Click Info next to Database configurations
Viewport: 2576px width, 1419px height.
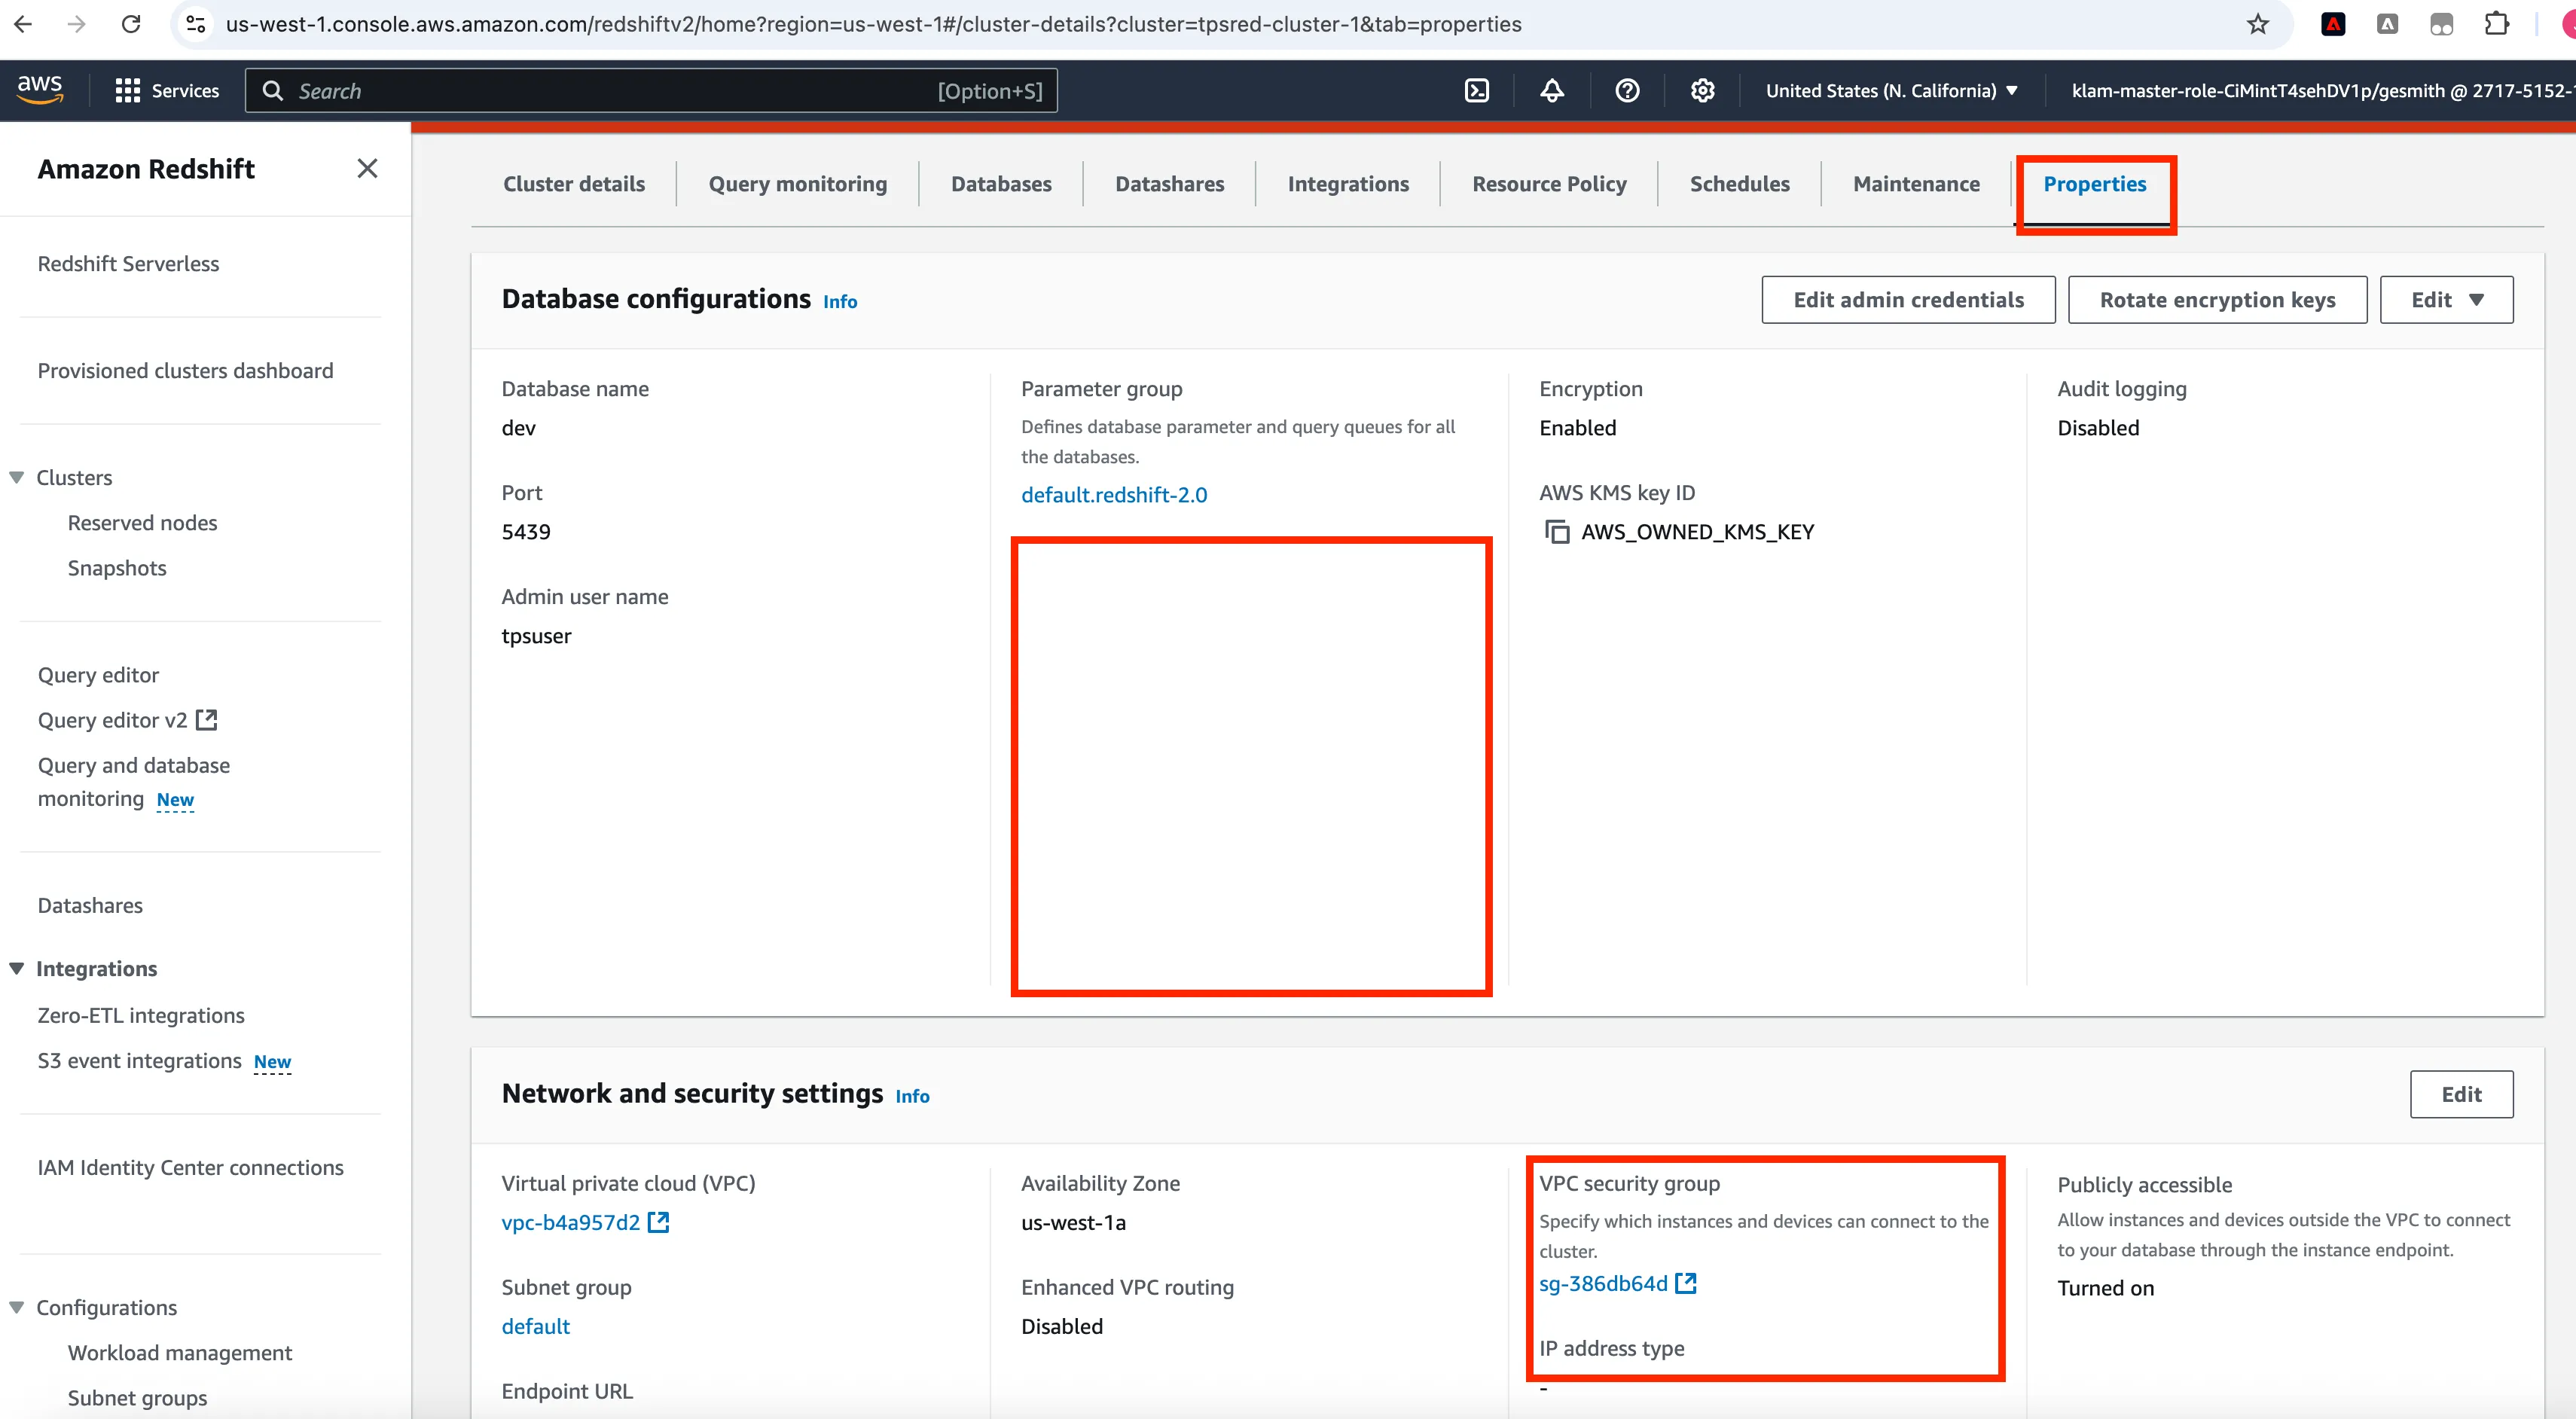pyautogui.click(x=840, y=302)
